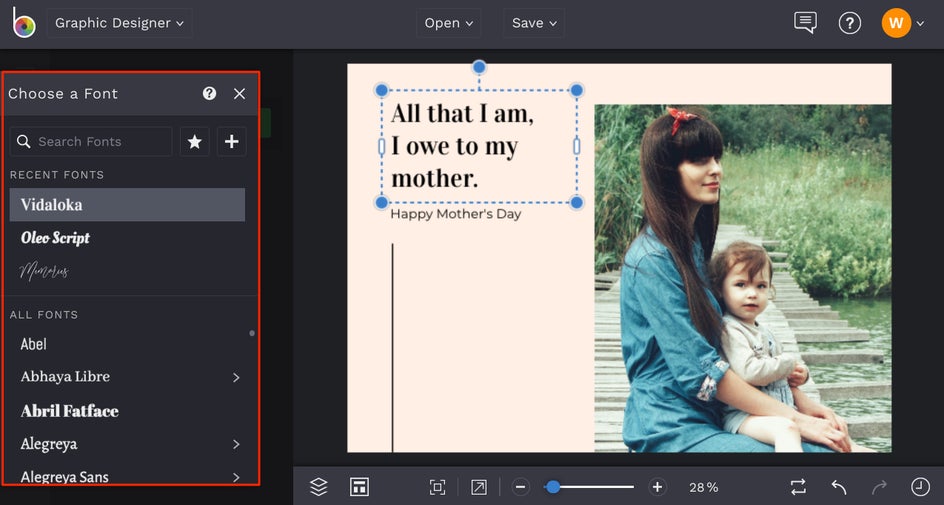Add a font with the plus button

click(231, 142)
